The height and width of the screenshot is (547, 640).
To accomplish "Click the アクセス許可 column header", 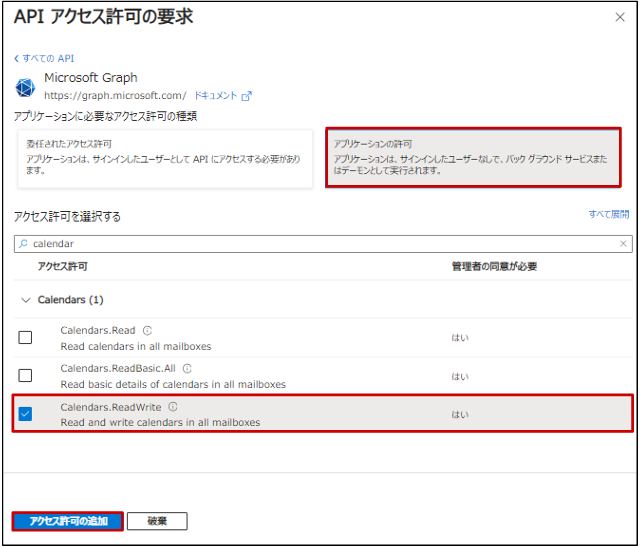I will pos(62,267).
